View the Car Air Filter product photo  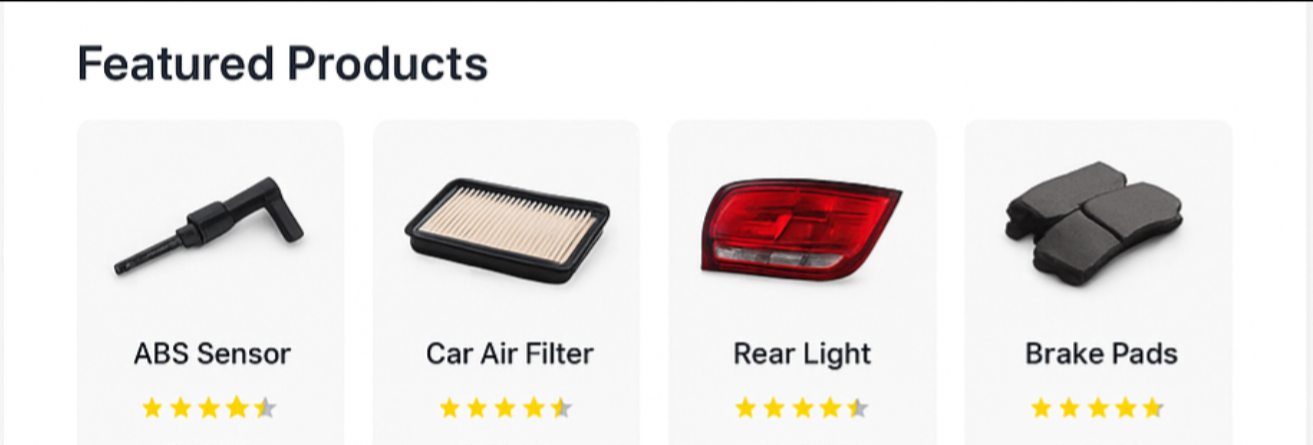[507, 230]
